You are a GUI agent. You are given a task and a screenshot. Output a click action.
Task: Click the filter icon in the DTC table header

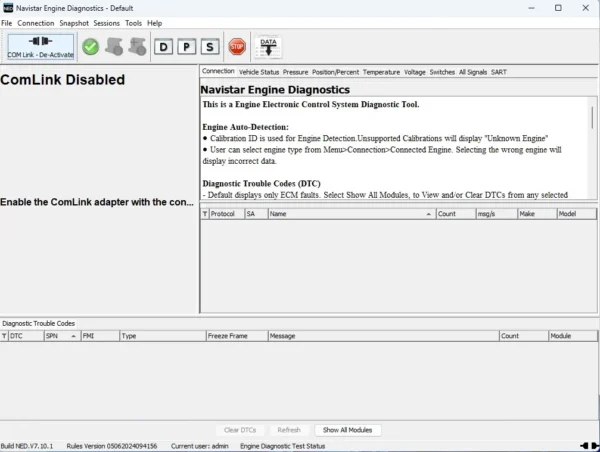coord(4,336)
